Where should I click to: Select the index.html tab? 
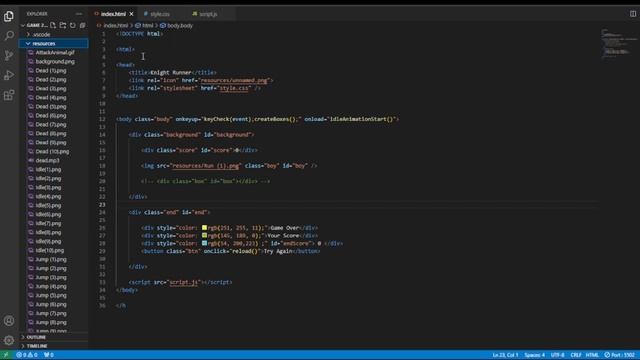113,14
